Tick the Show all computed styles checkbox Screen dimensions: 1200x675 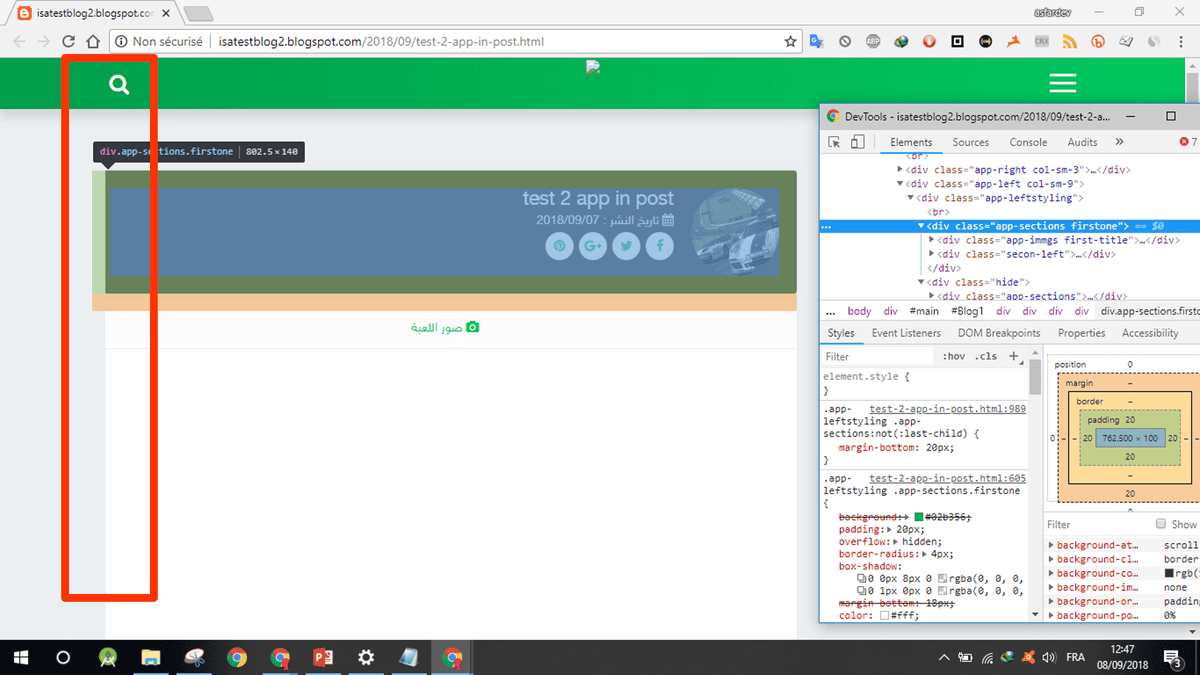coord(1161,524)
